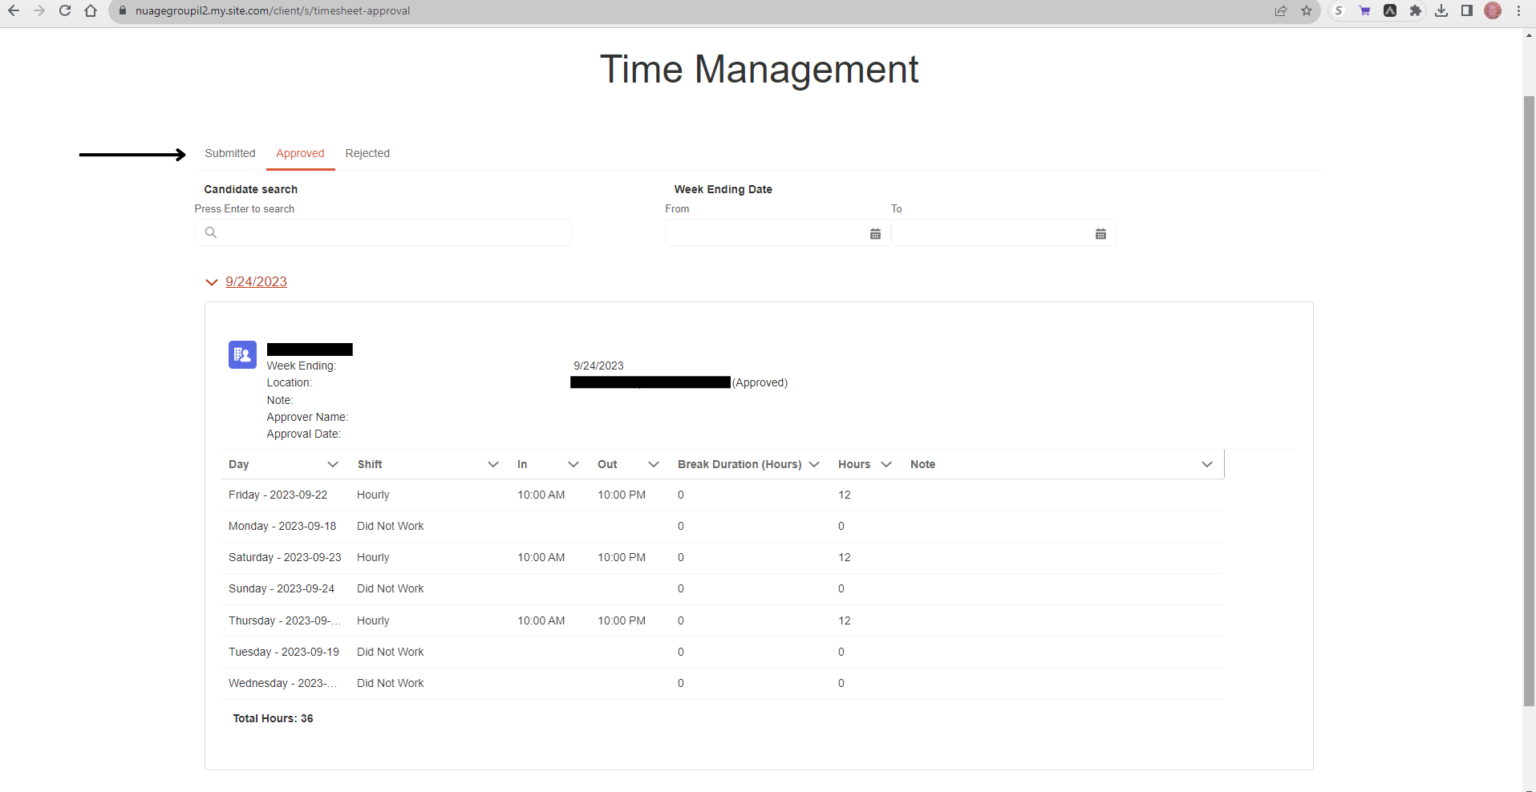Open the Chrome three-dot menu
Screen dimensions: 1536x792
[x=1518, y=10]
